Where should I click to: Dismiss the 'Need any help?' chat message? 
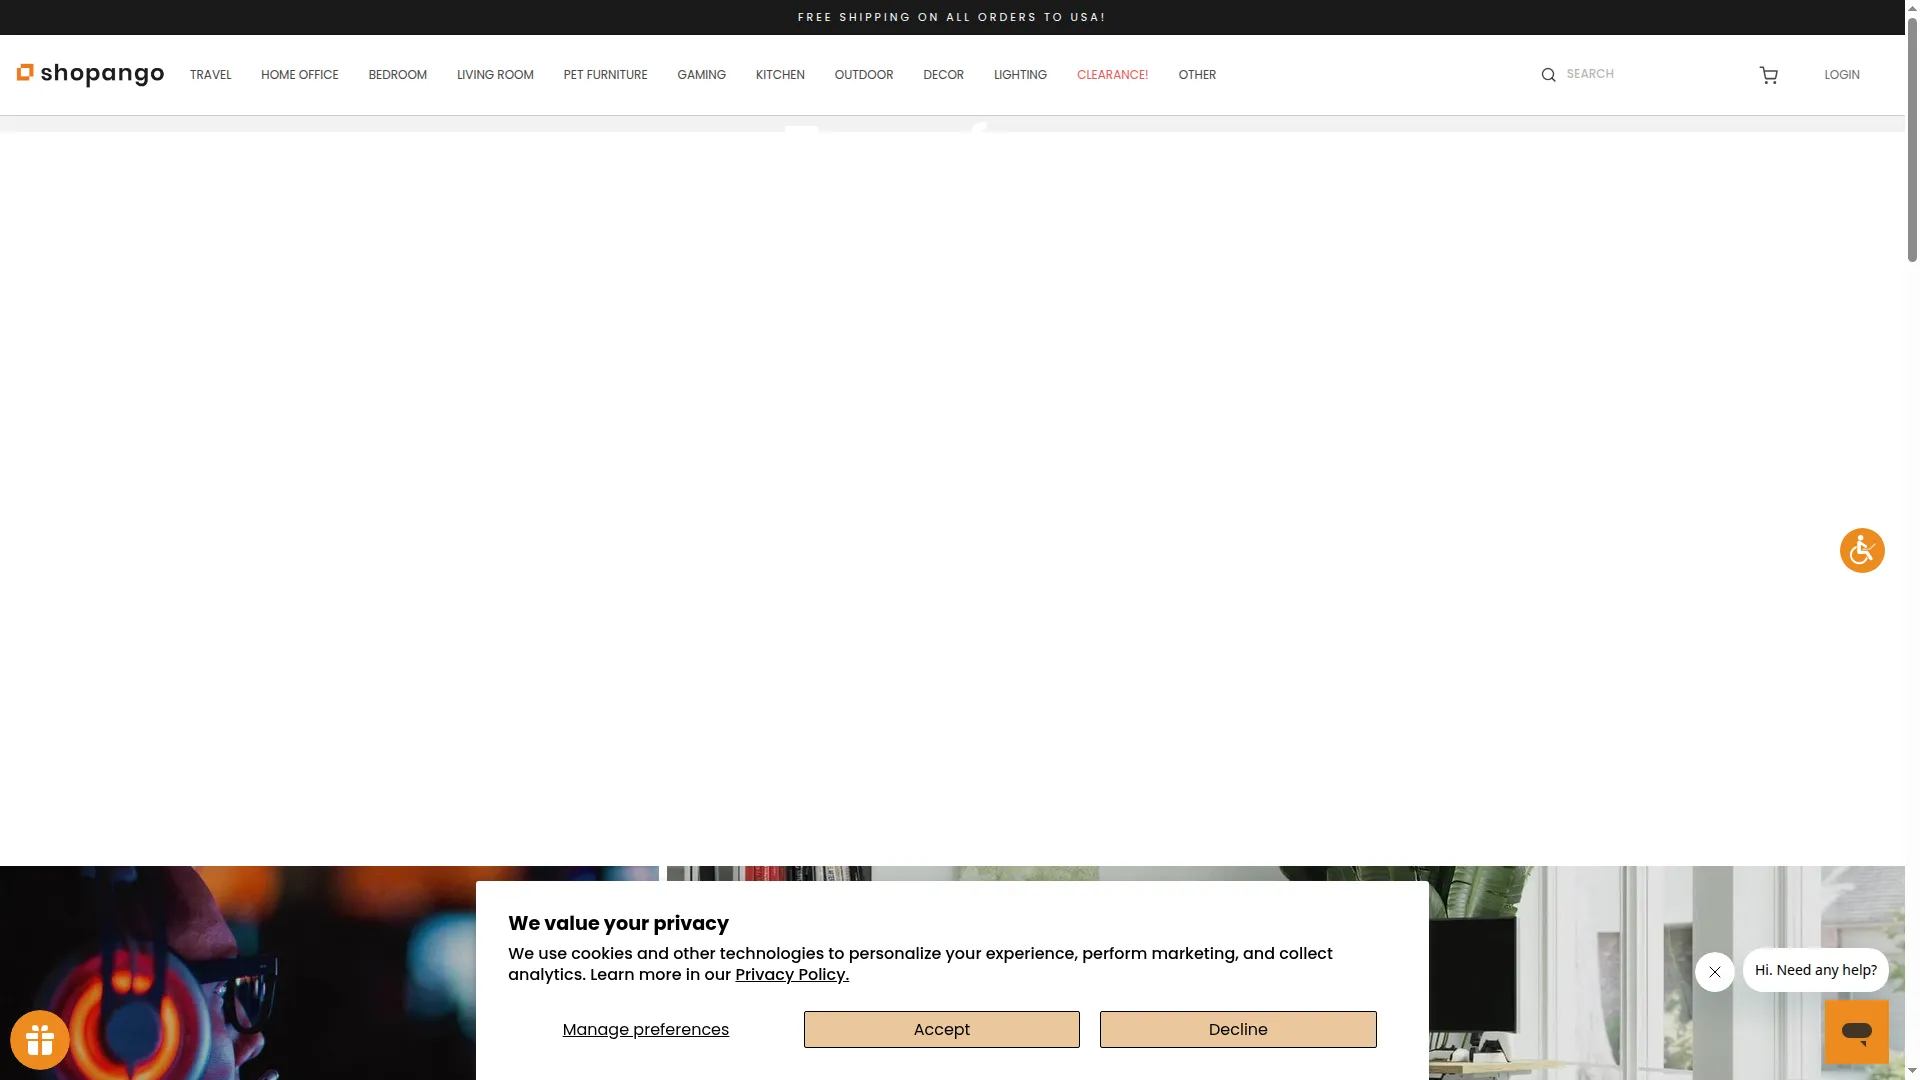[1714, 971]
